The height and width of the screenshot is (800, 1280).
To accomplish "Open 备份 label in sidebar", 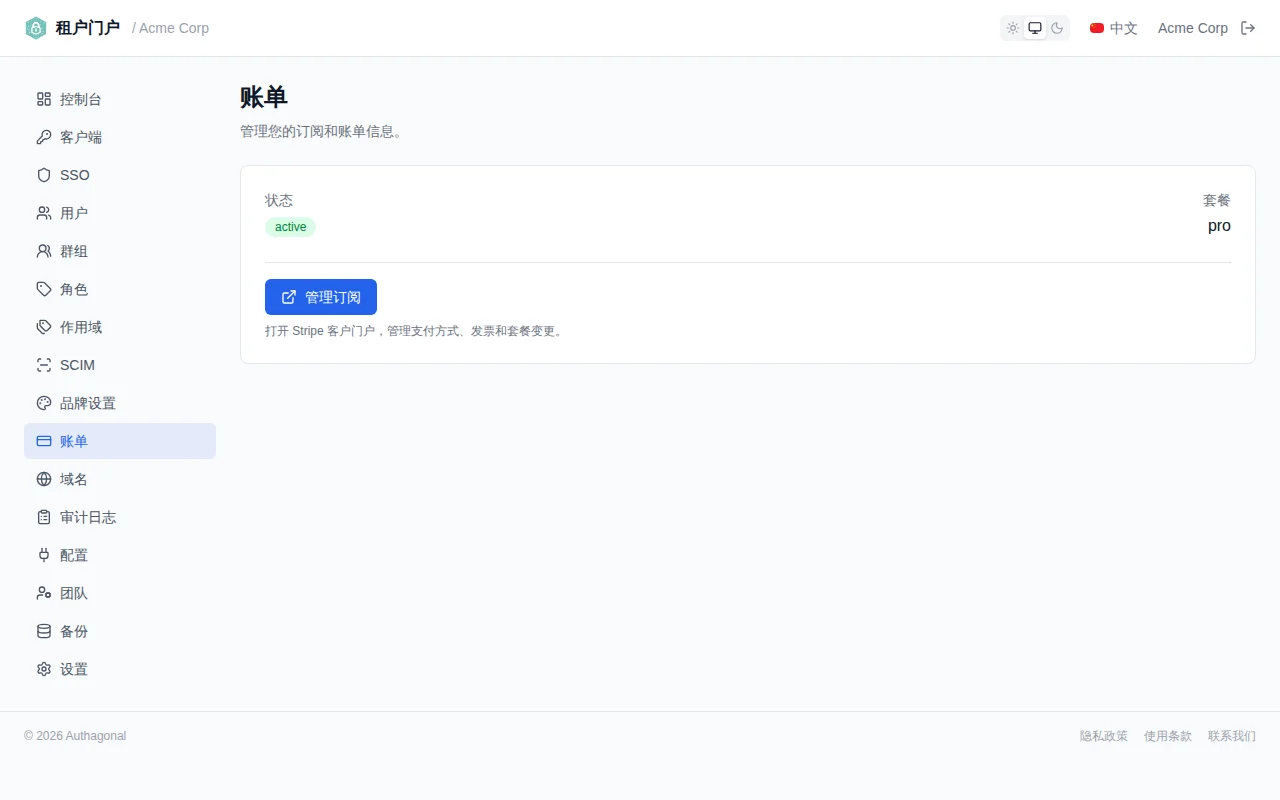I will tap(74, 631).
